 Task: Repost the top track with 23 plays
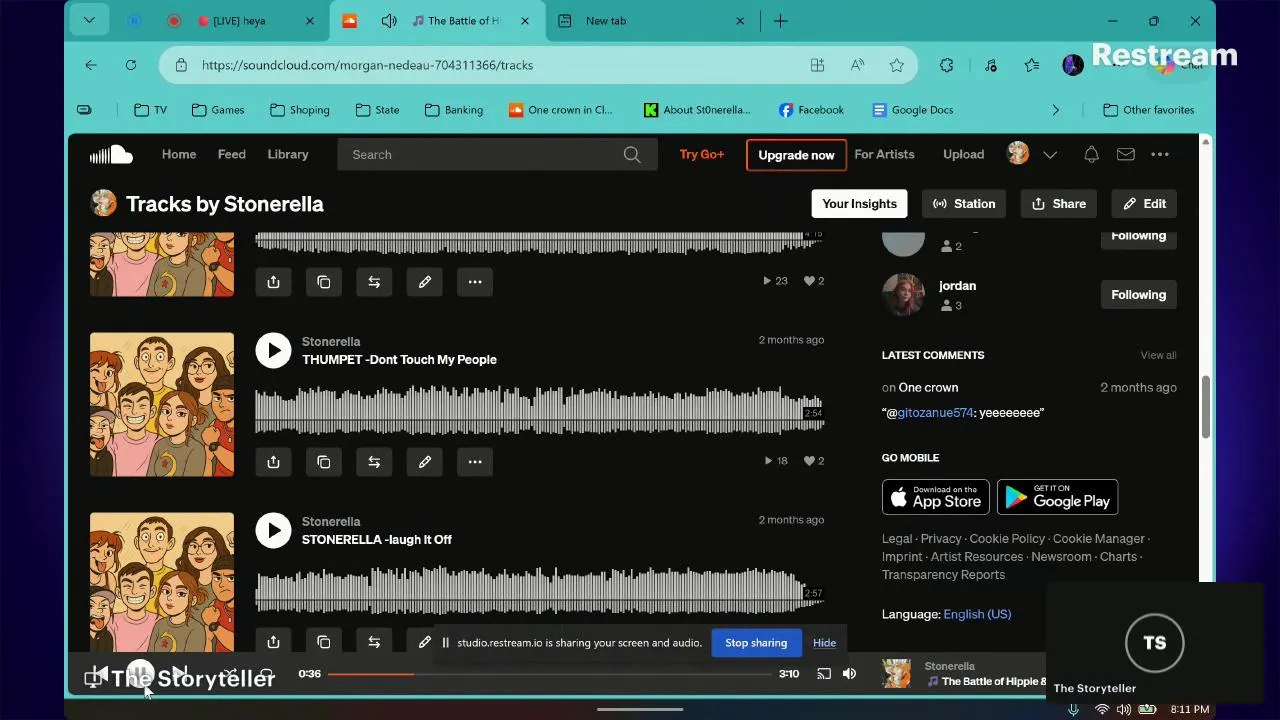pos(374,282)
